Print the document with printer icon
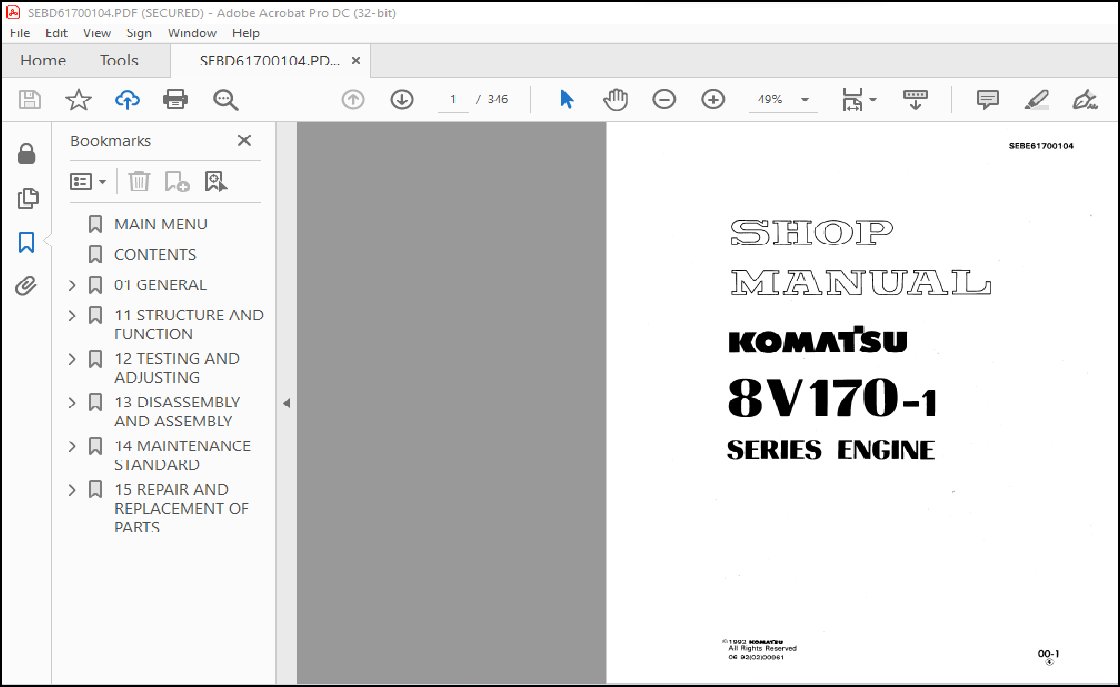 (x=175, y=99)
